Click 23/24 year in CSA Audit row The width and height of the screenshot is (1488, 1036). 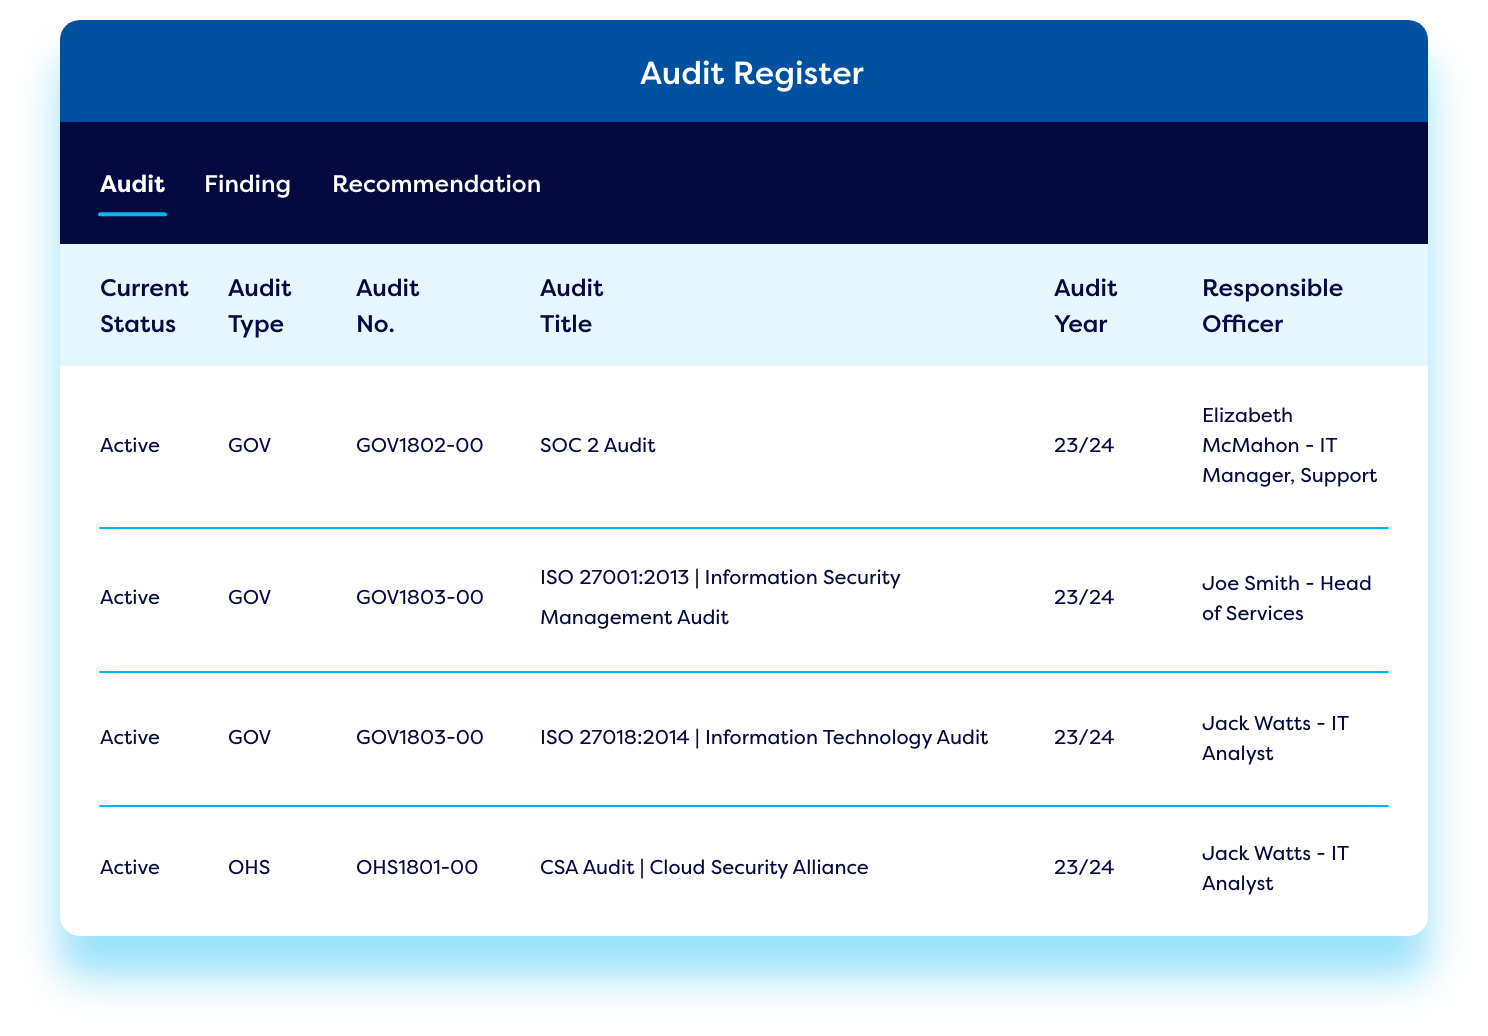[1084, 867]
